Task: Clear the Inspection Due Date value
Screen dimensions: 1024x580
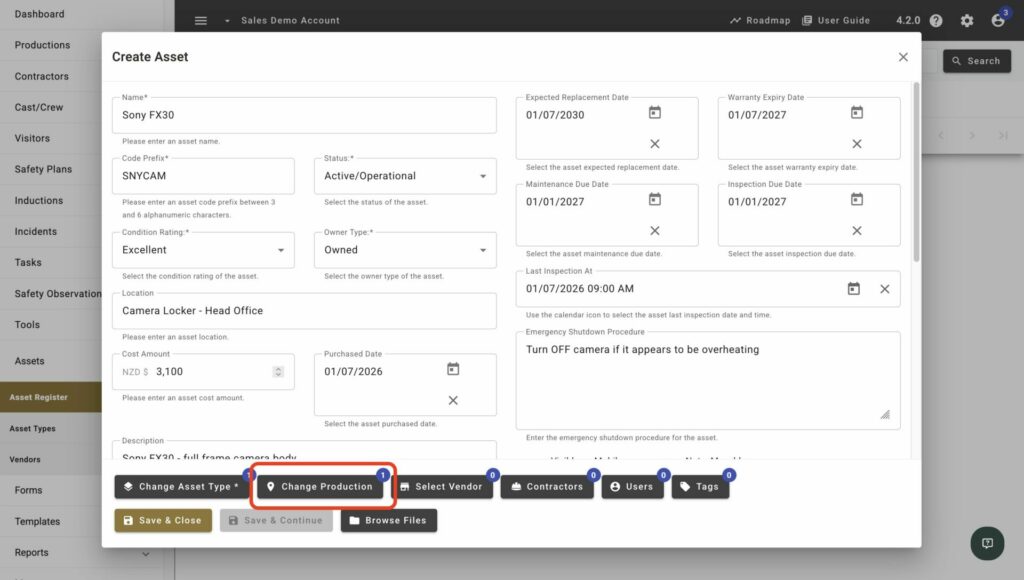Action: 857,231
